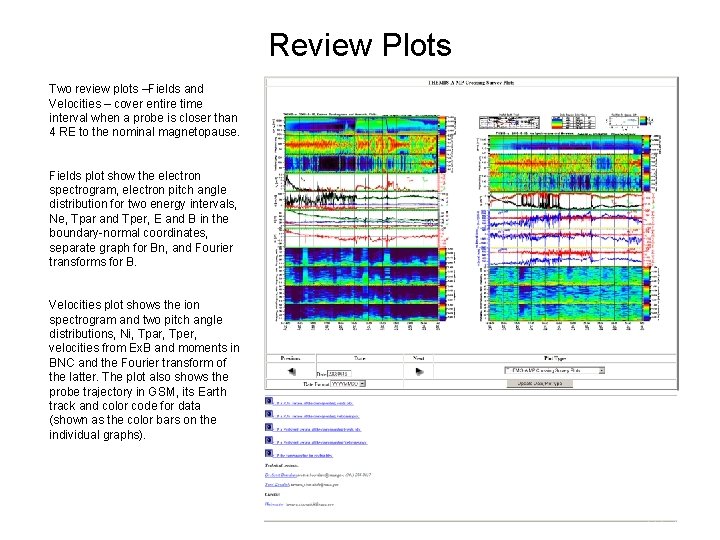Click the icon beside the topmost download link
This screenshot has height=540, width=720.
point(269,401)
